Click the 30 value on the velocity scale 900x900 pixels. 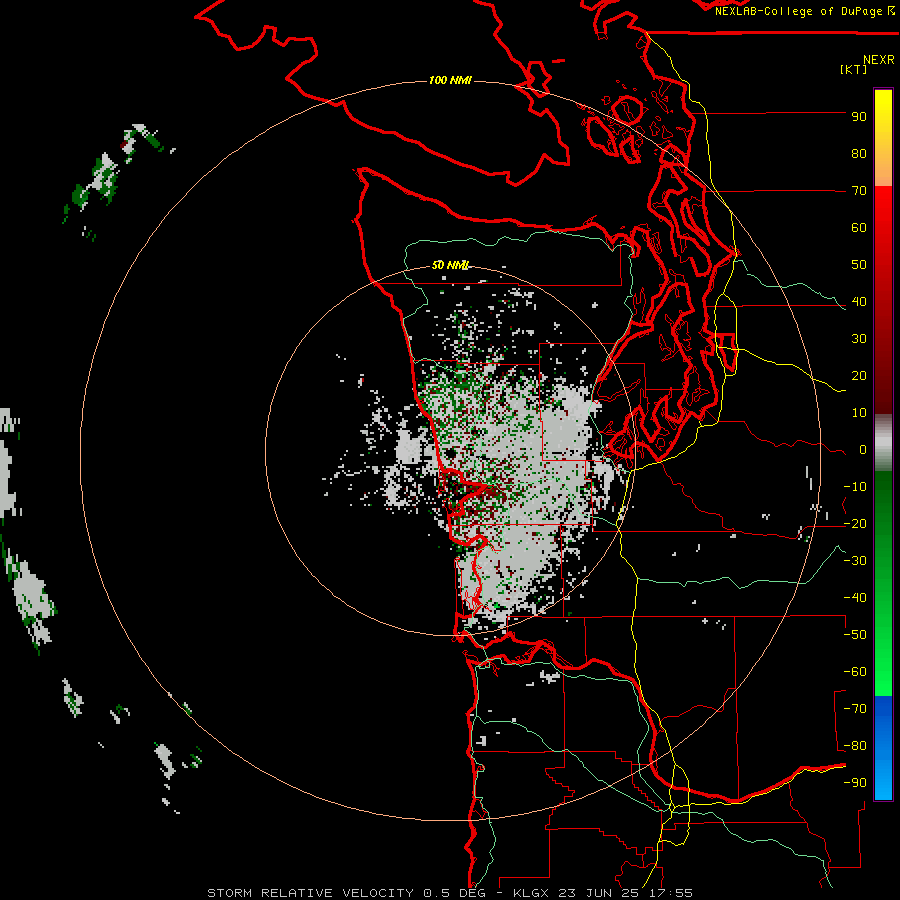click(859, 339)
